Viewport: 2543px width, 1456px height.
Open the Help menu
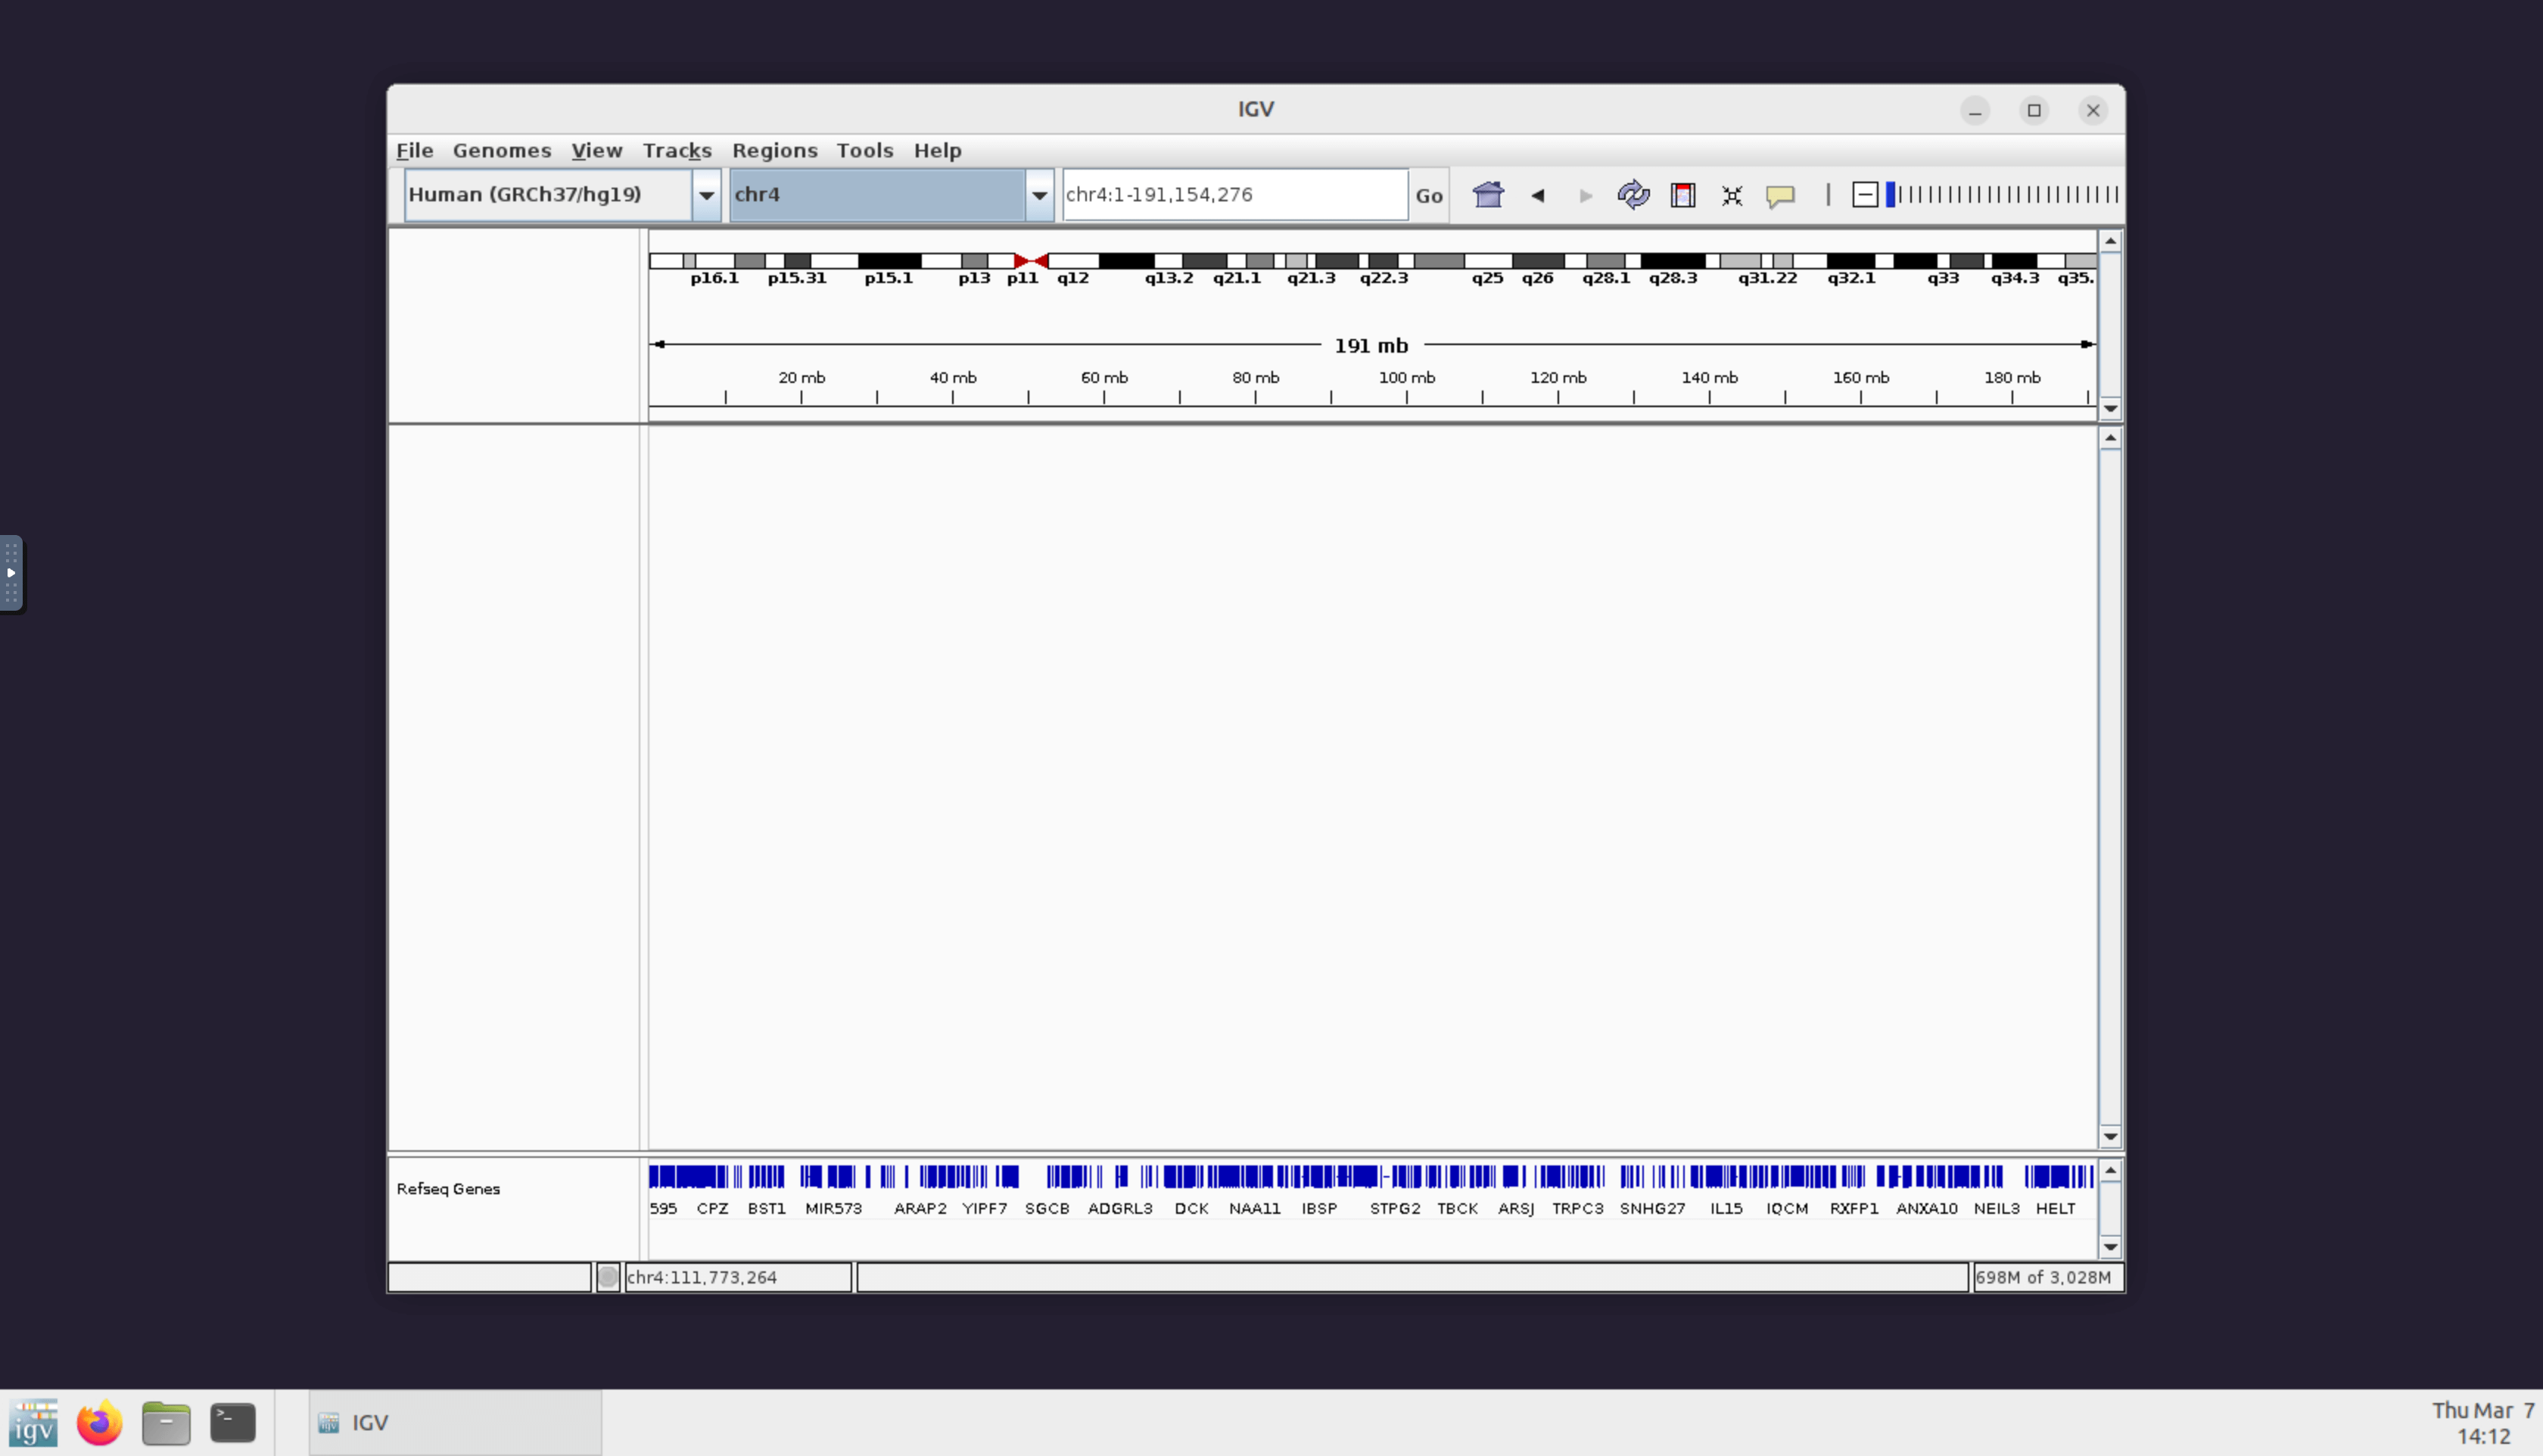[x=937, y=150]
